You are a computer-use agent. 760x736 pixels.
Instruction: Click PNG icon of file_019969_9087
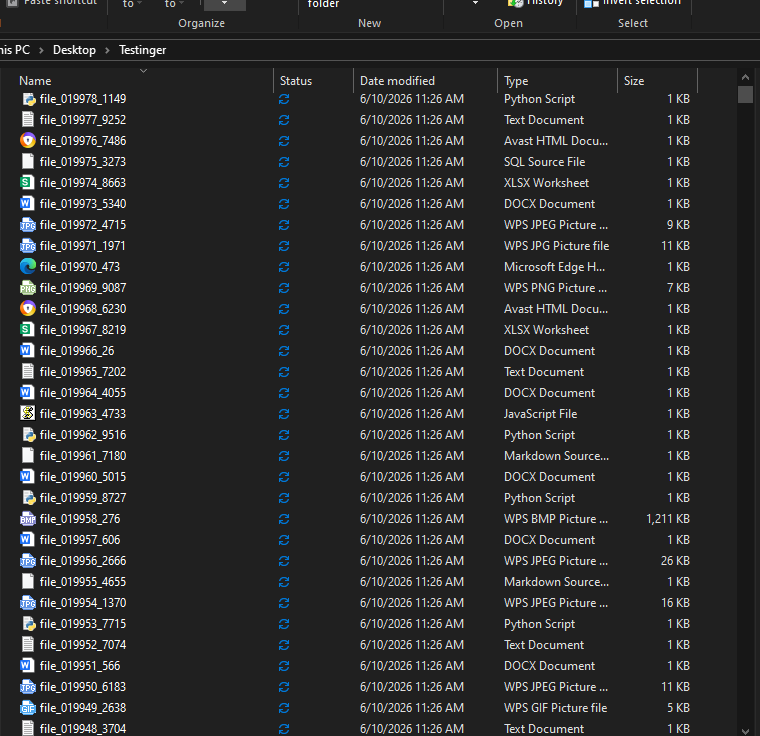coord(28,288)
